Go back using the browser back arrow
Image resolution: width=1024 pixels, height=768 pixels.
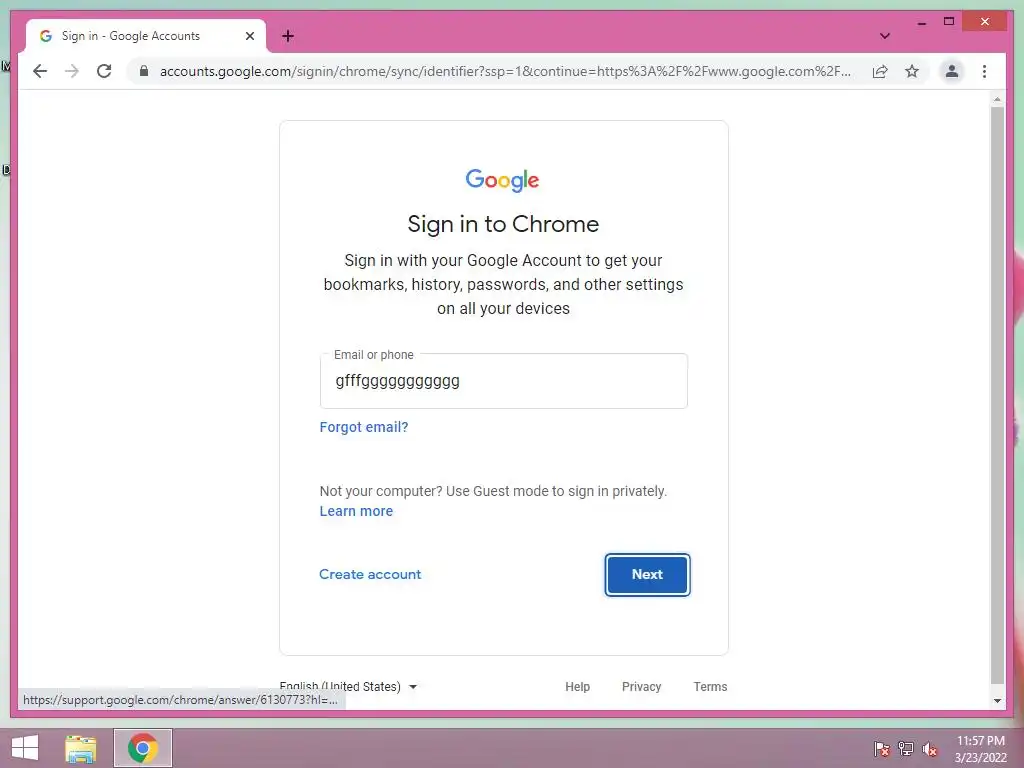(40, 71)
